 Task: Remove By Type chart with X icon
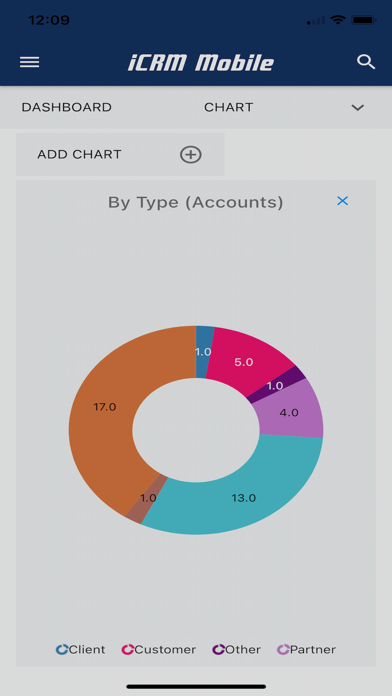pyautogui.click(x=342, y=201)
